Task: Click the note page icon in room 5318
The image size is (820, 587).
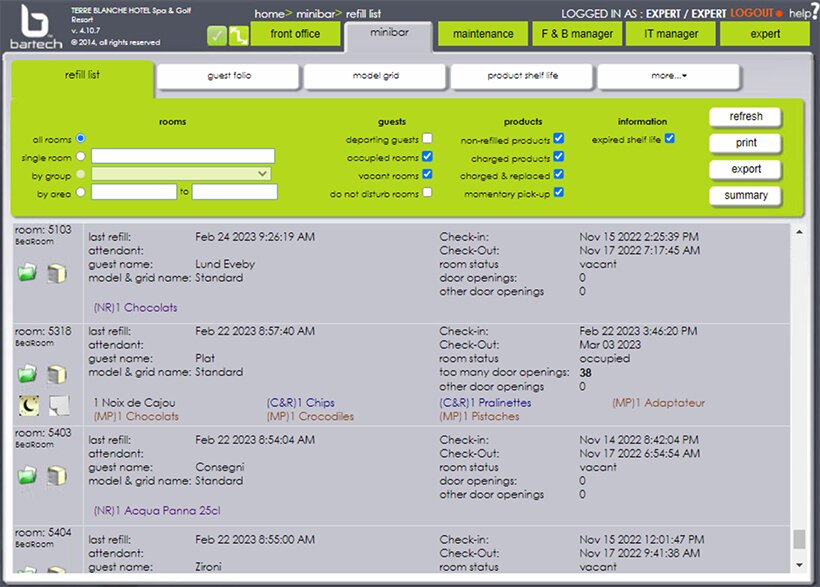Action: tap(57, 405)
